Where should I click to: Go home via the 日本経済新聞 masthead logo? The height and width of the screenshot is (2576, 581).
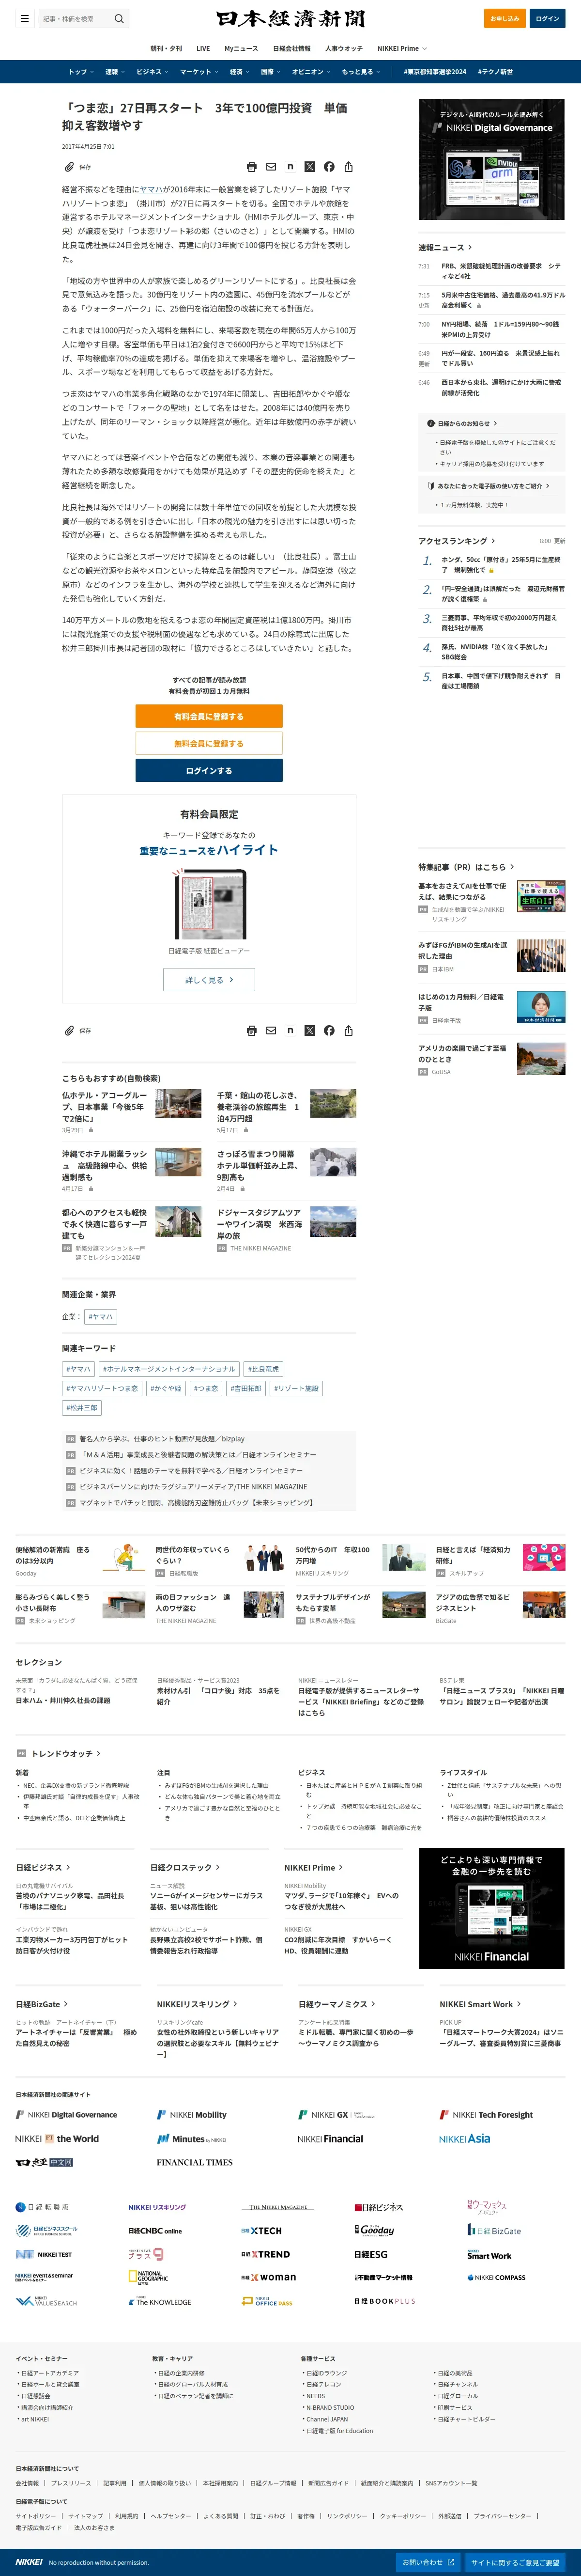290,18
